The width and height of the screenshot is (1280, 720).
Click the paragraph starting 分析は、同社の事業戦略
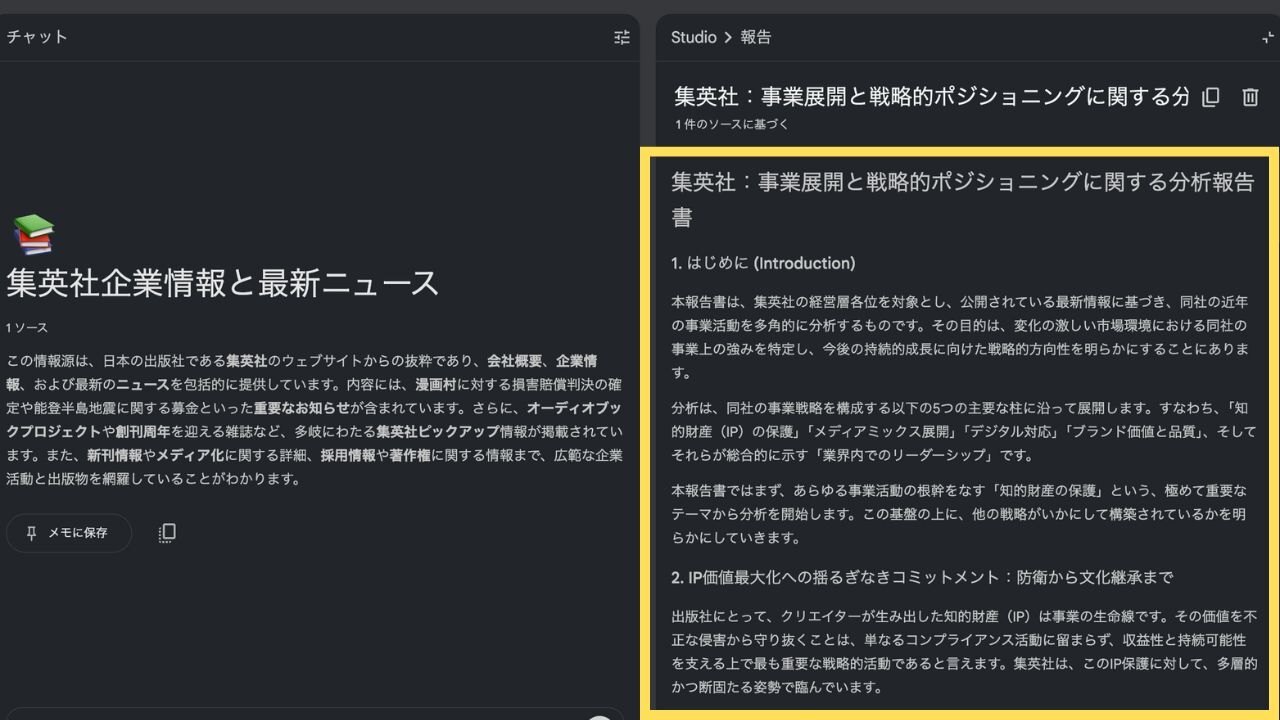pyautogui.click(x=965, y=432)
